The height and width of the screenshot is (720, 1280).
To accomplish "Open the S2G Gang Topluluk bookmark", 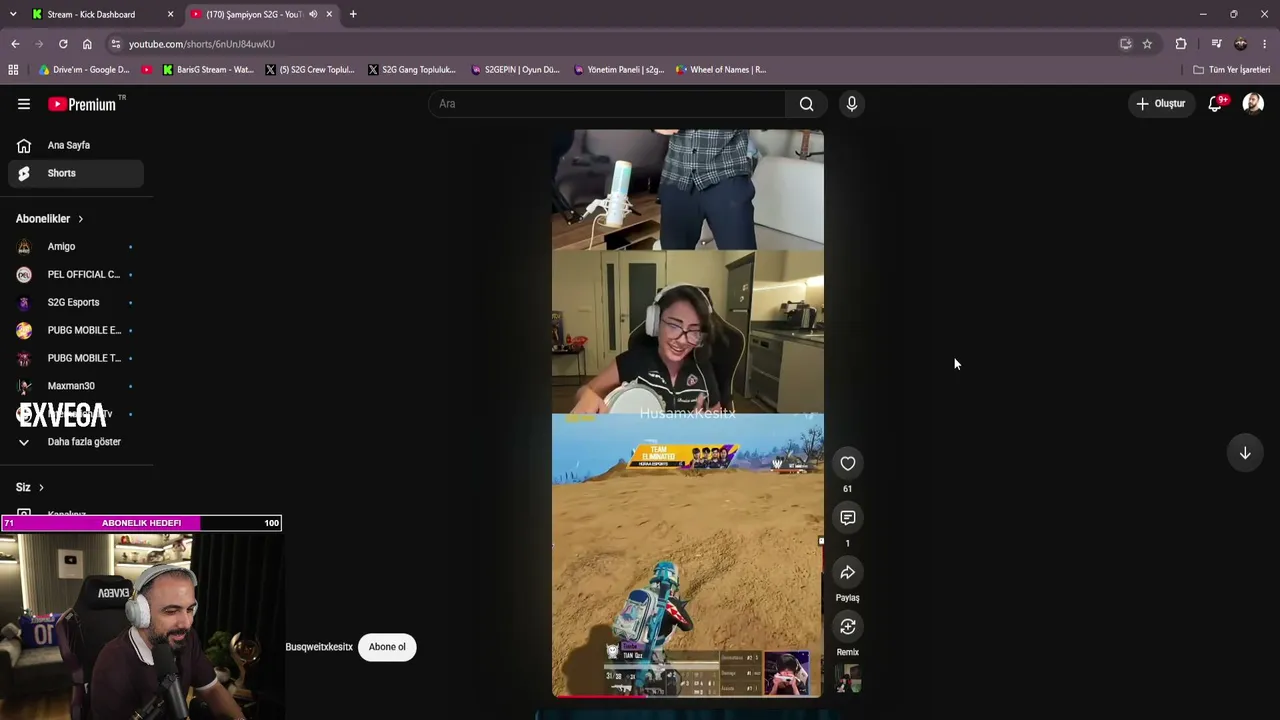I will click(x=412, y=70).
